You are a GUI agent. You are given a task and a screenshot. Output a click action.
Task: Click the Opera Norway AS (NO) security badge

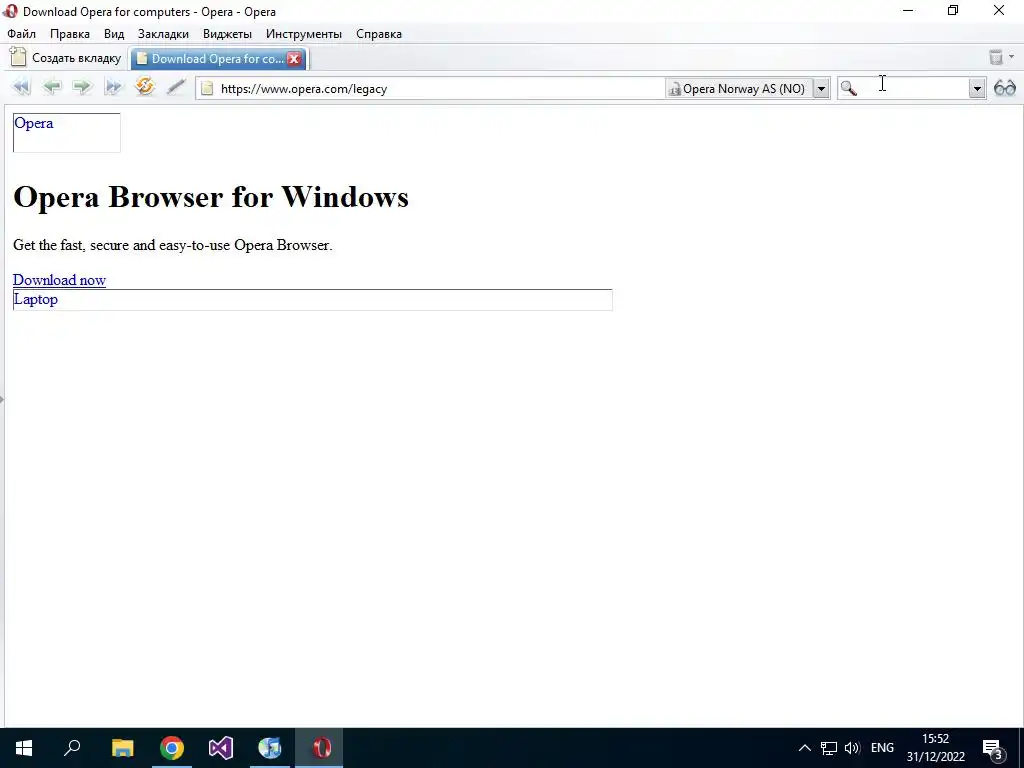739,89
